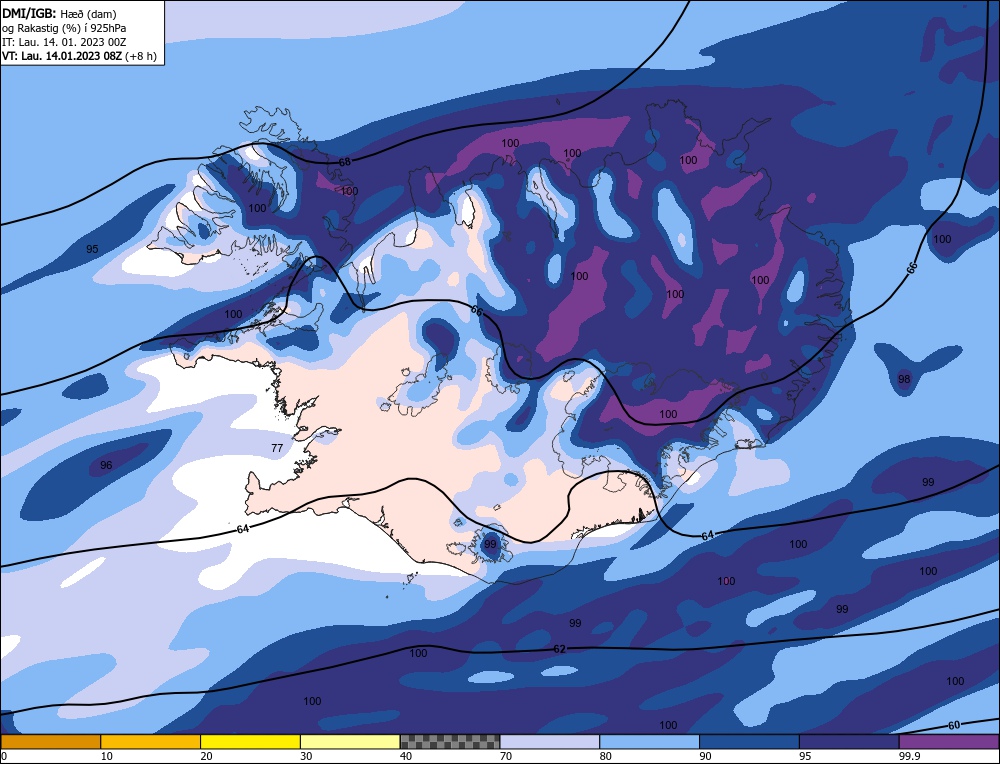This screenshot has height=764, width=1000.
Task: Click the purple above-99.9 legend swatch
Action: tap(949, 741)
